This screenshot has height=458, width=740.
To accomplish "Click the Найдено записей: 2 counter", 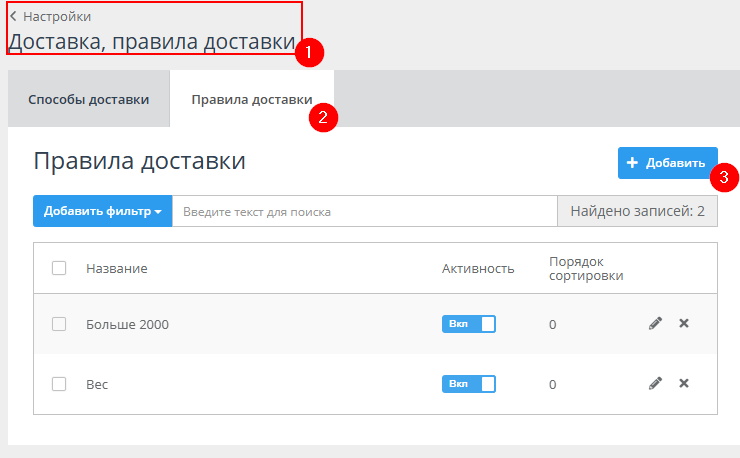I will coord(638,211).
